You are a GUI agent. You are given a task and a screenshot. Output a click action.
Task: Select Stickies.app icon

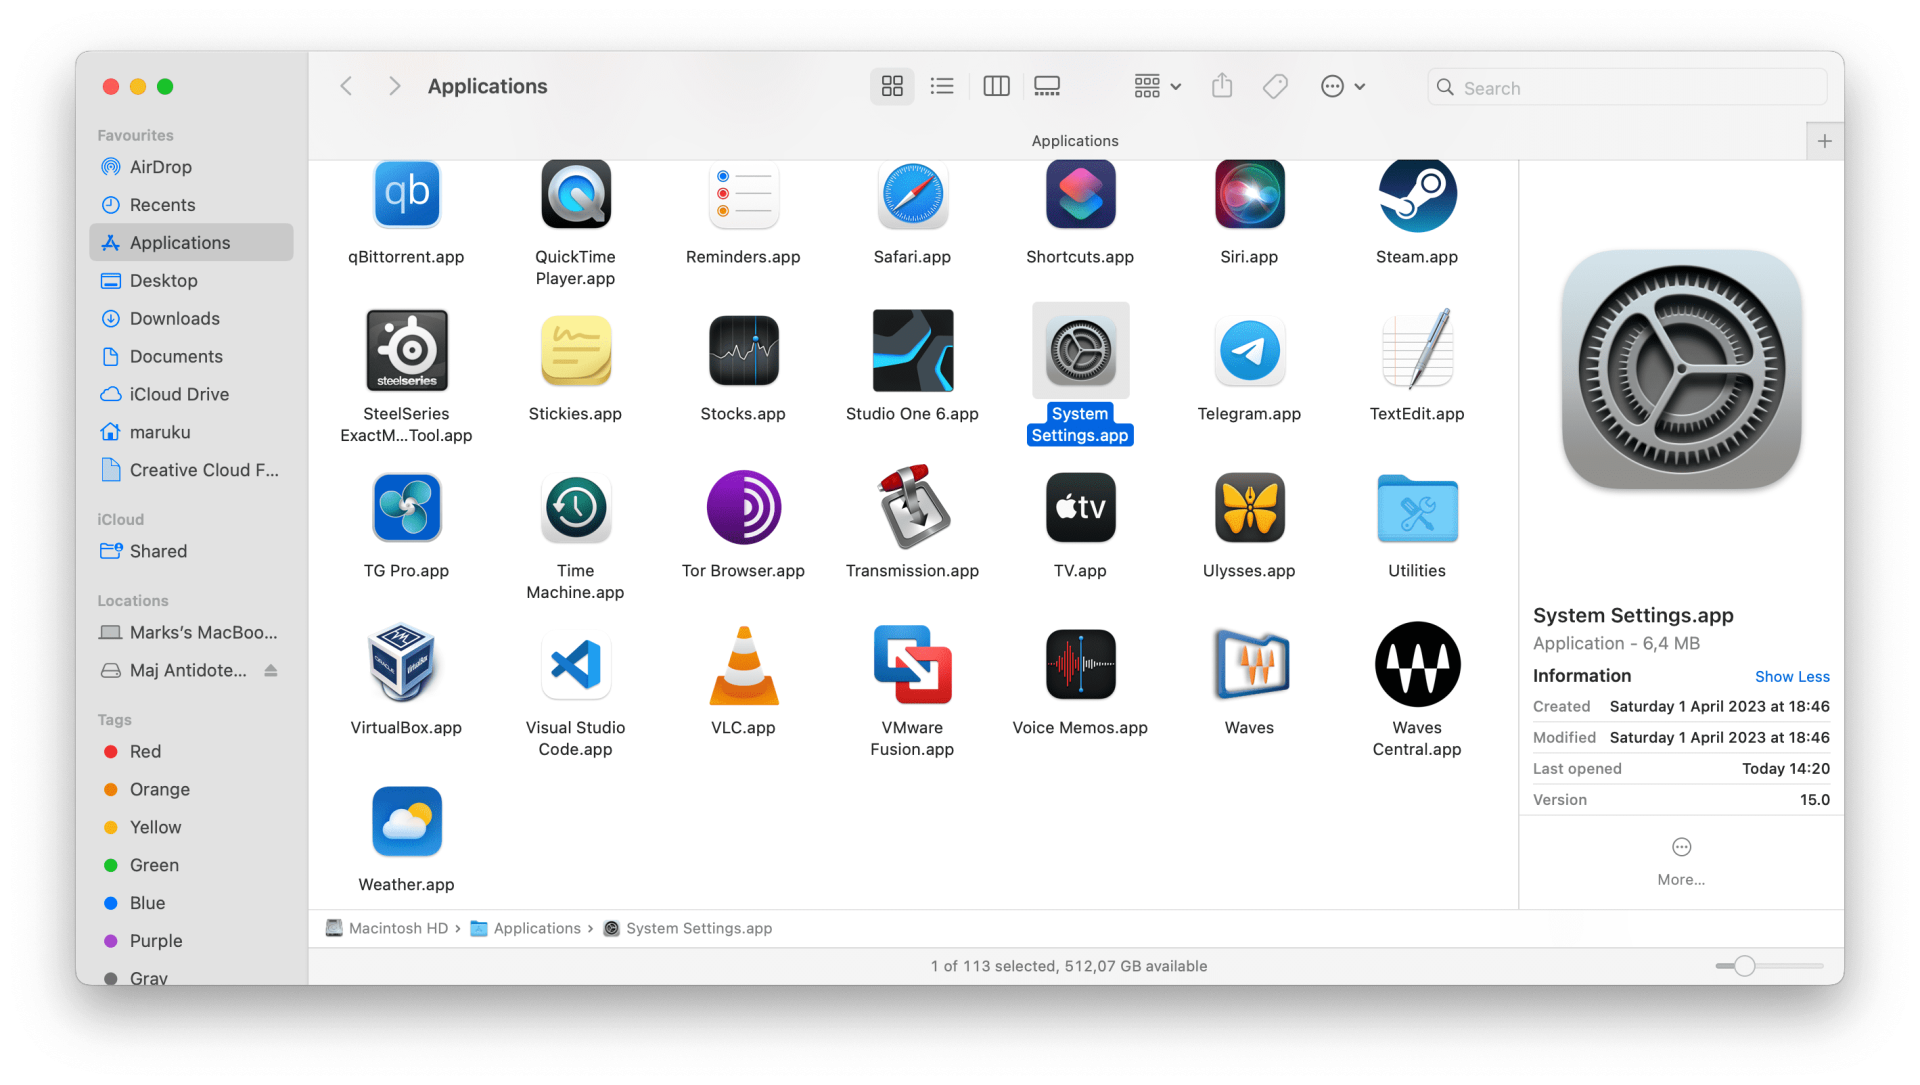click(575, 350)
